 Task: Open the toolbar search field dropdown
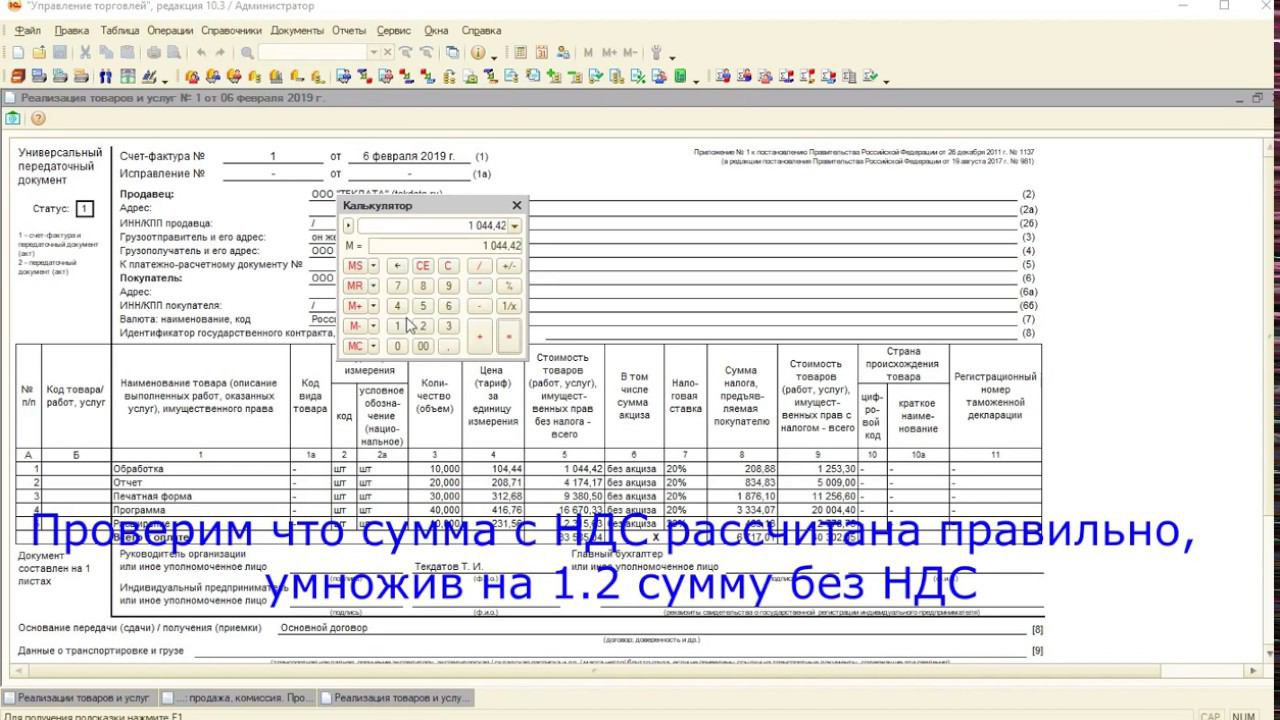click(x=374, y=52)
